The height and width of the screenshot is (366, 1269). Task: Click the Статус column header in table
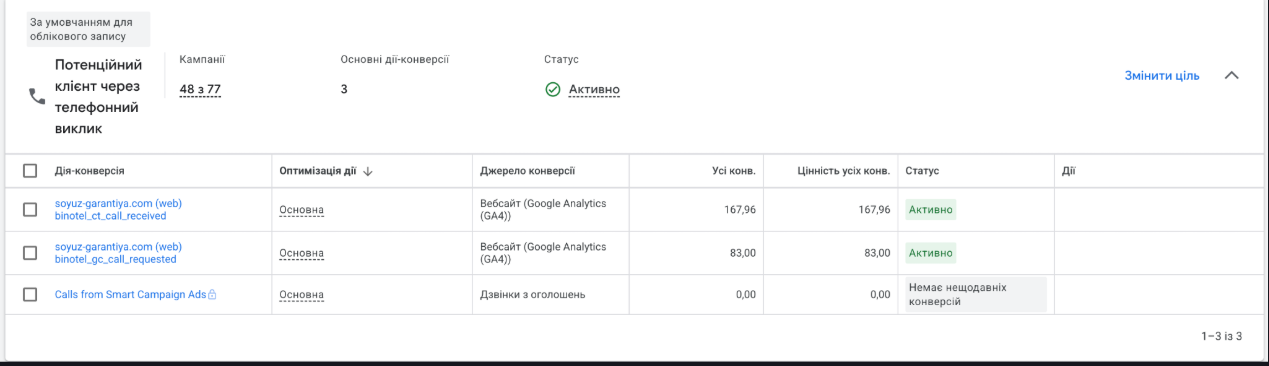922,171
